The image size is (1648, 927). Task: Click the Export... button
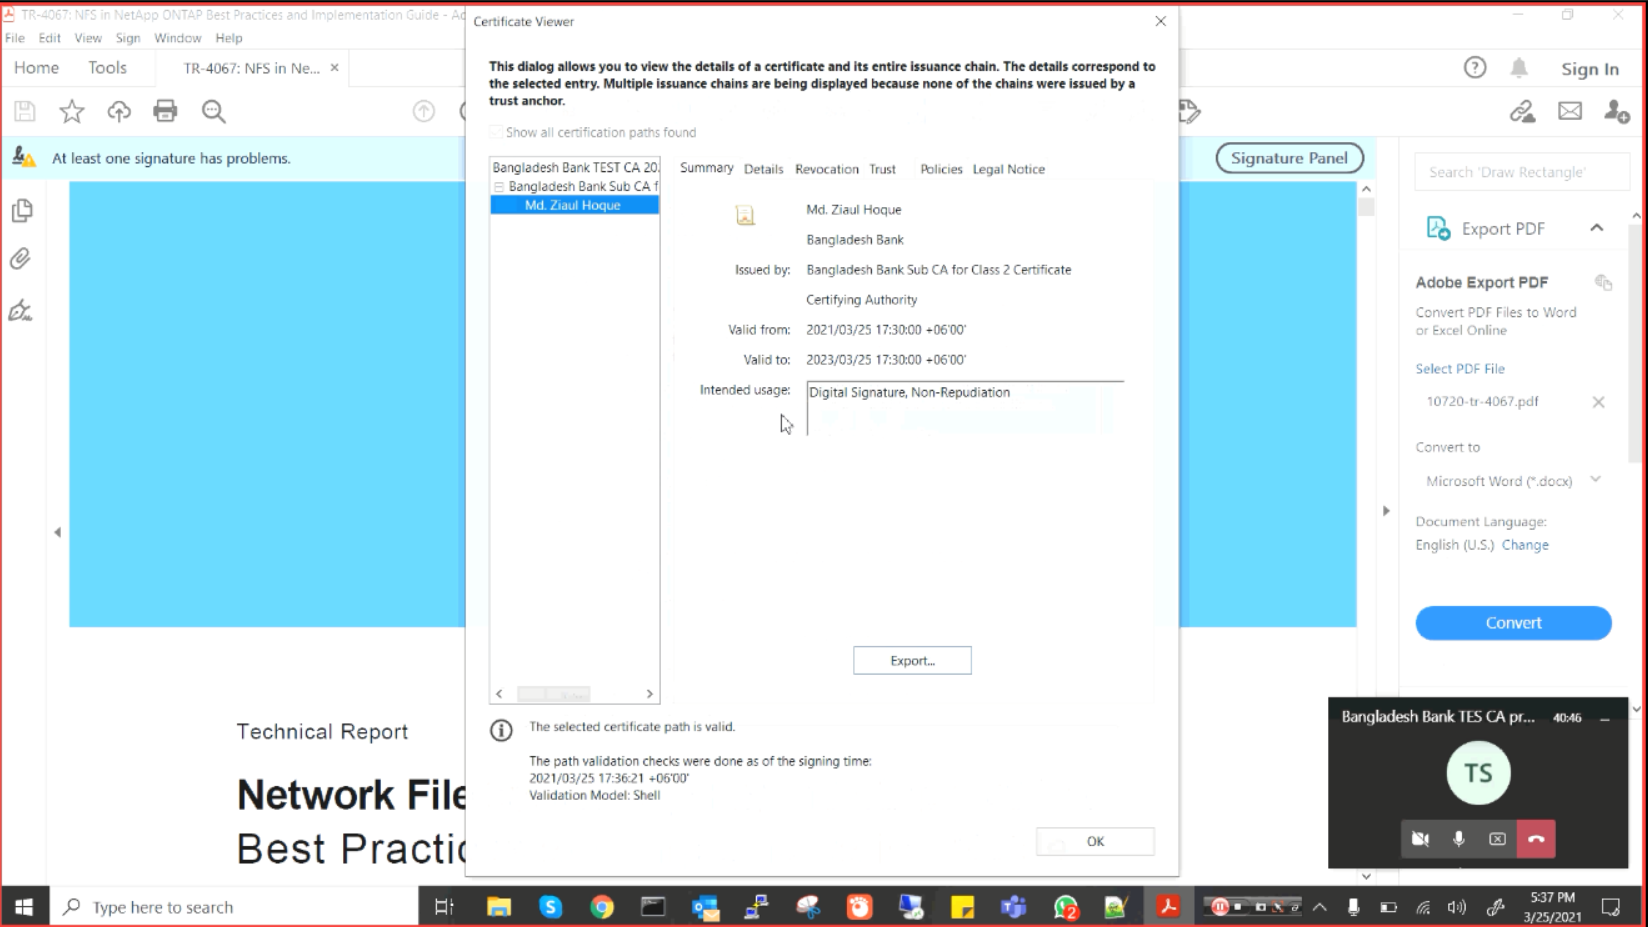coord(912,660)
